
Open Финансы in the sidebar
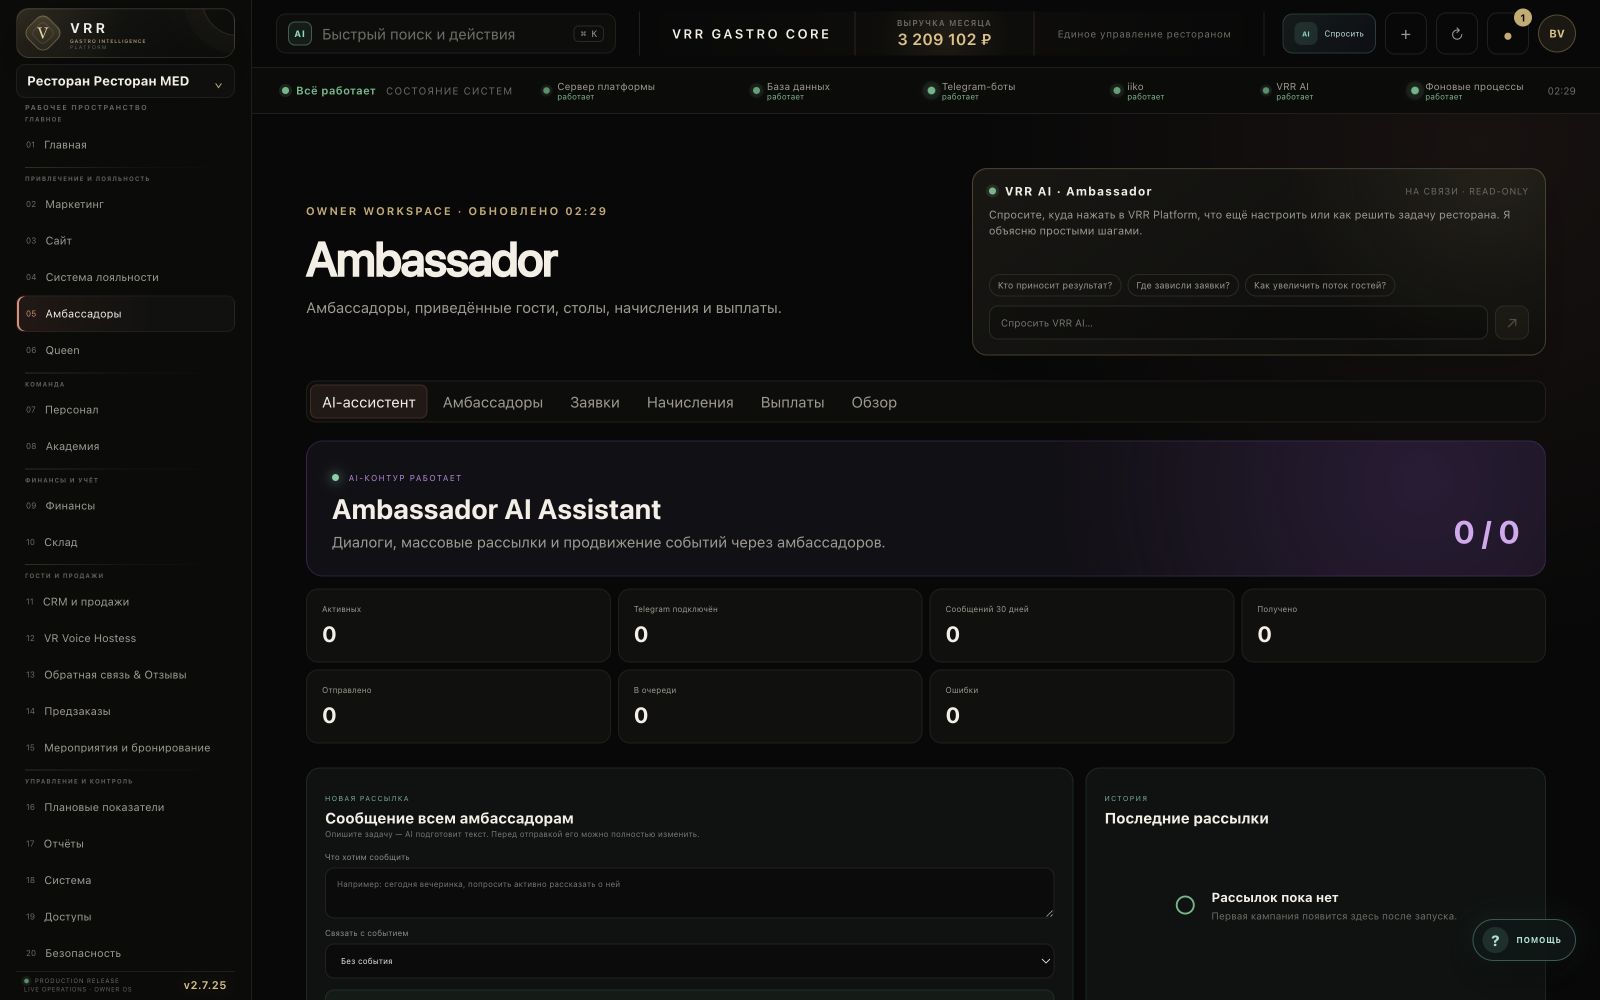(x=126, y=506)
